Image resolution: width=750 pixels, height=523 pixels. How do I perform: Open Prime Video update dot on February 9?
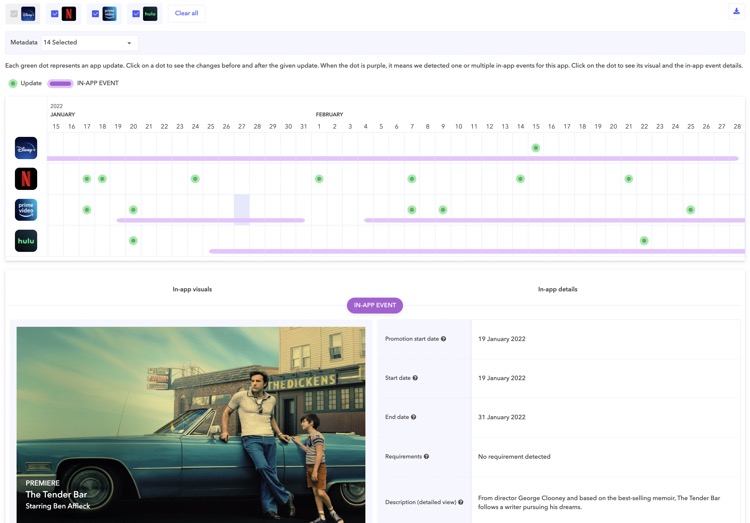[x=443, y=210]
